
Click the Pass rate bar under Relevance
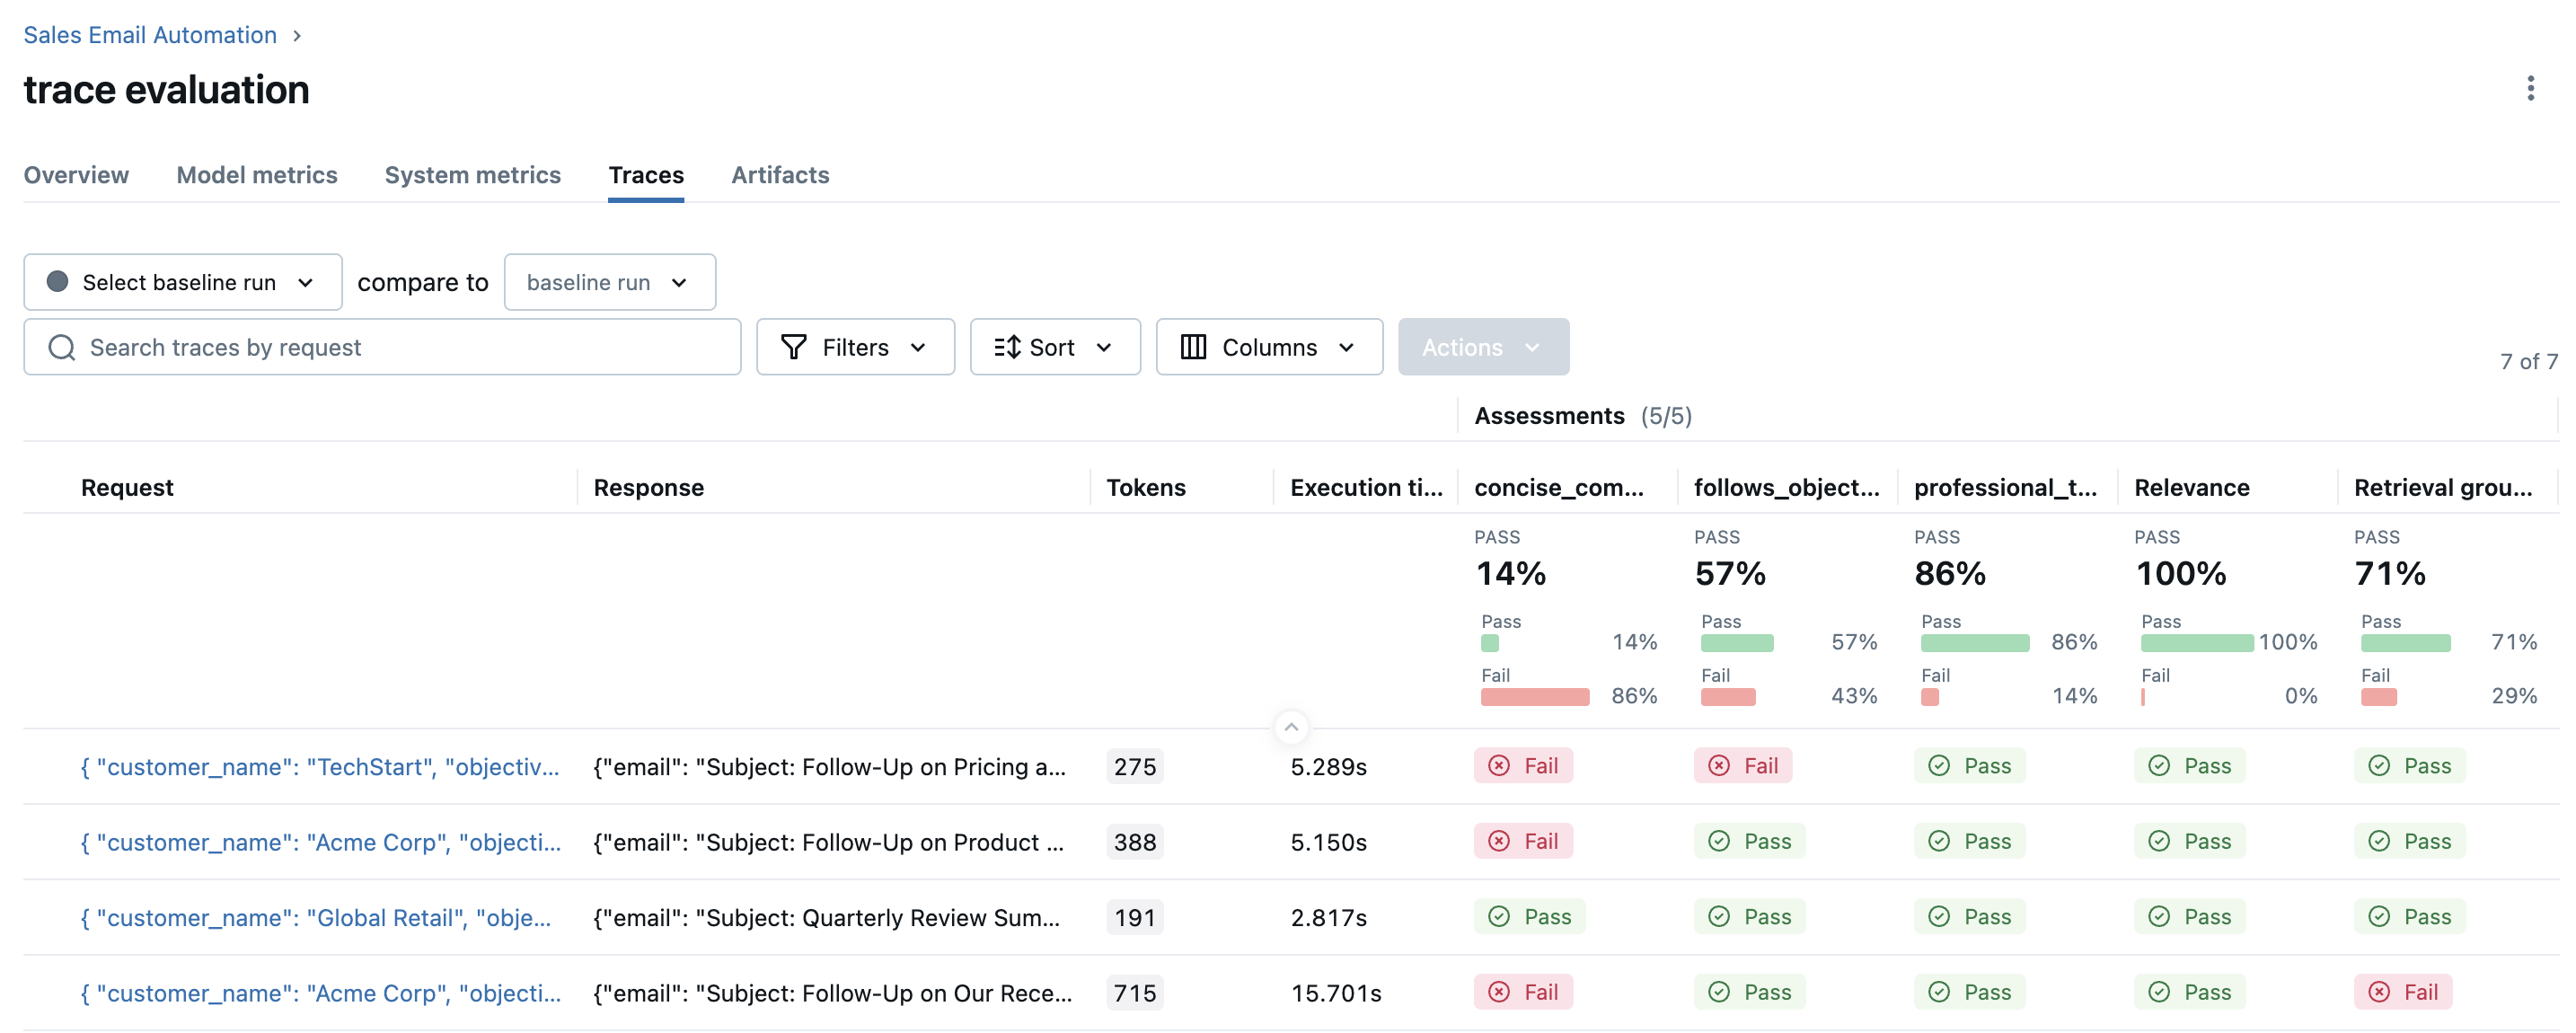2196,642
